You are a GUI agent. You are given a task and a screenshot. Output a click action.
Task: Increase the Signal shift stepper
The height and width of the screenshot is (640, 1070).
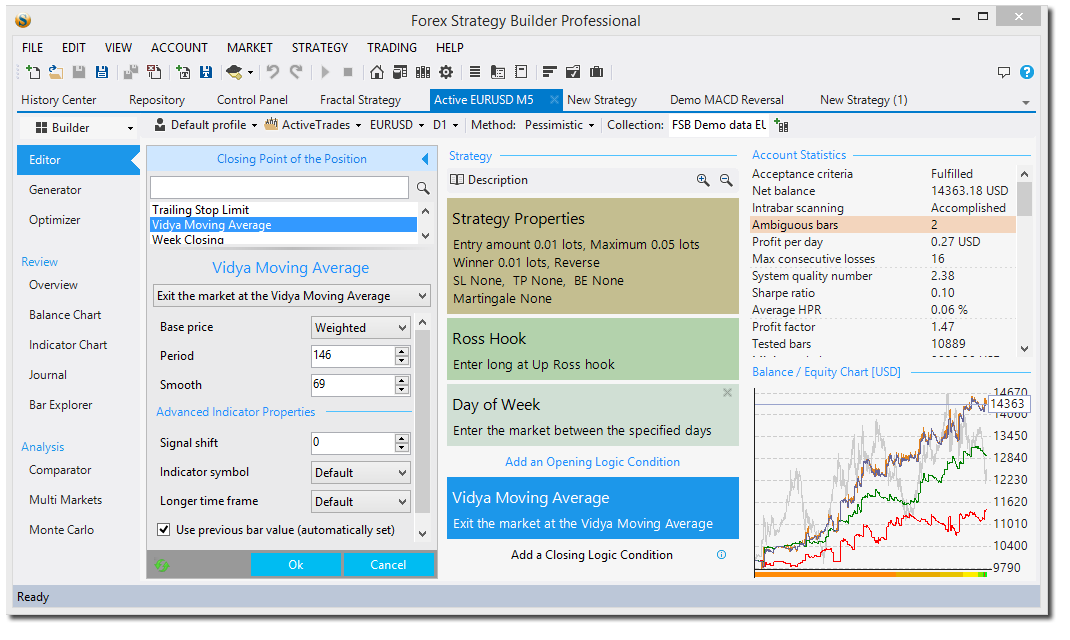click(402, 438)
